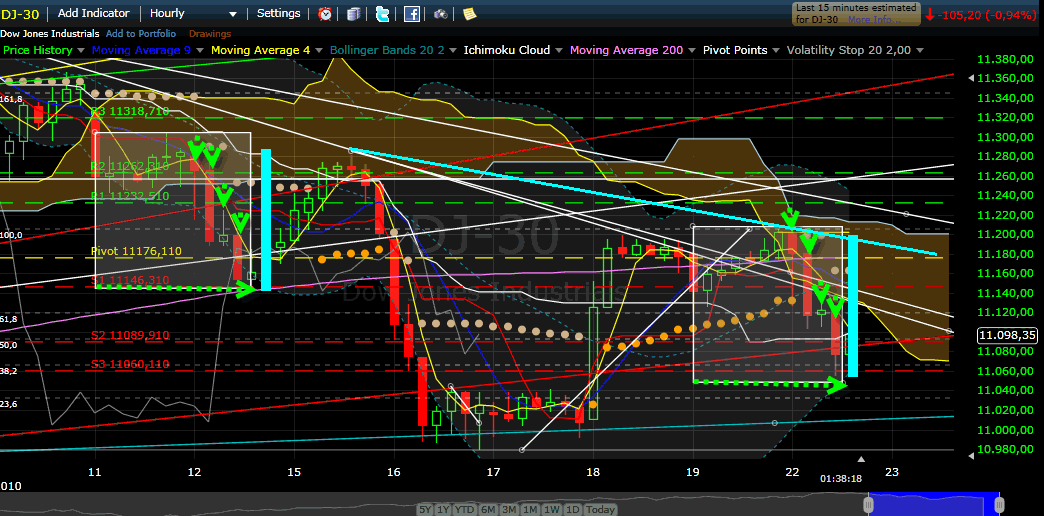The image size is (1044, 516).
Task: Click the current price label 11.098,35
Action: (1007, 336)
